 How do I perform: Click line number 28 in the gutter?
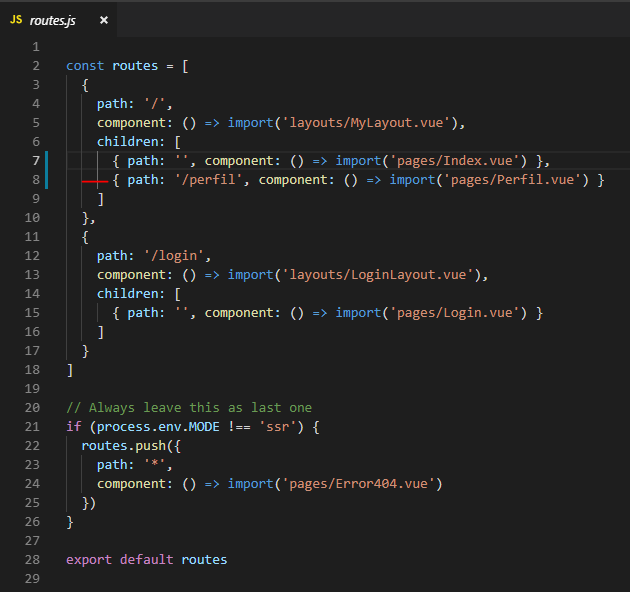(x=33, y=560)
